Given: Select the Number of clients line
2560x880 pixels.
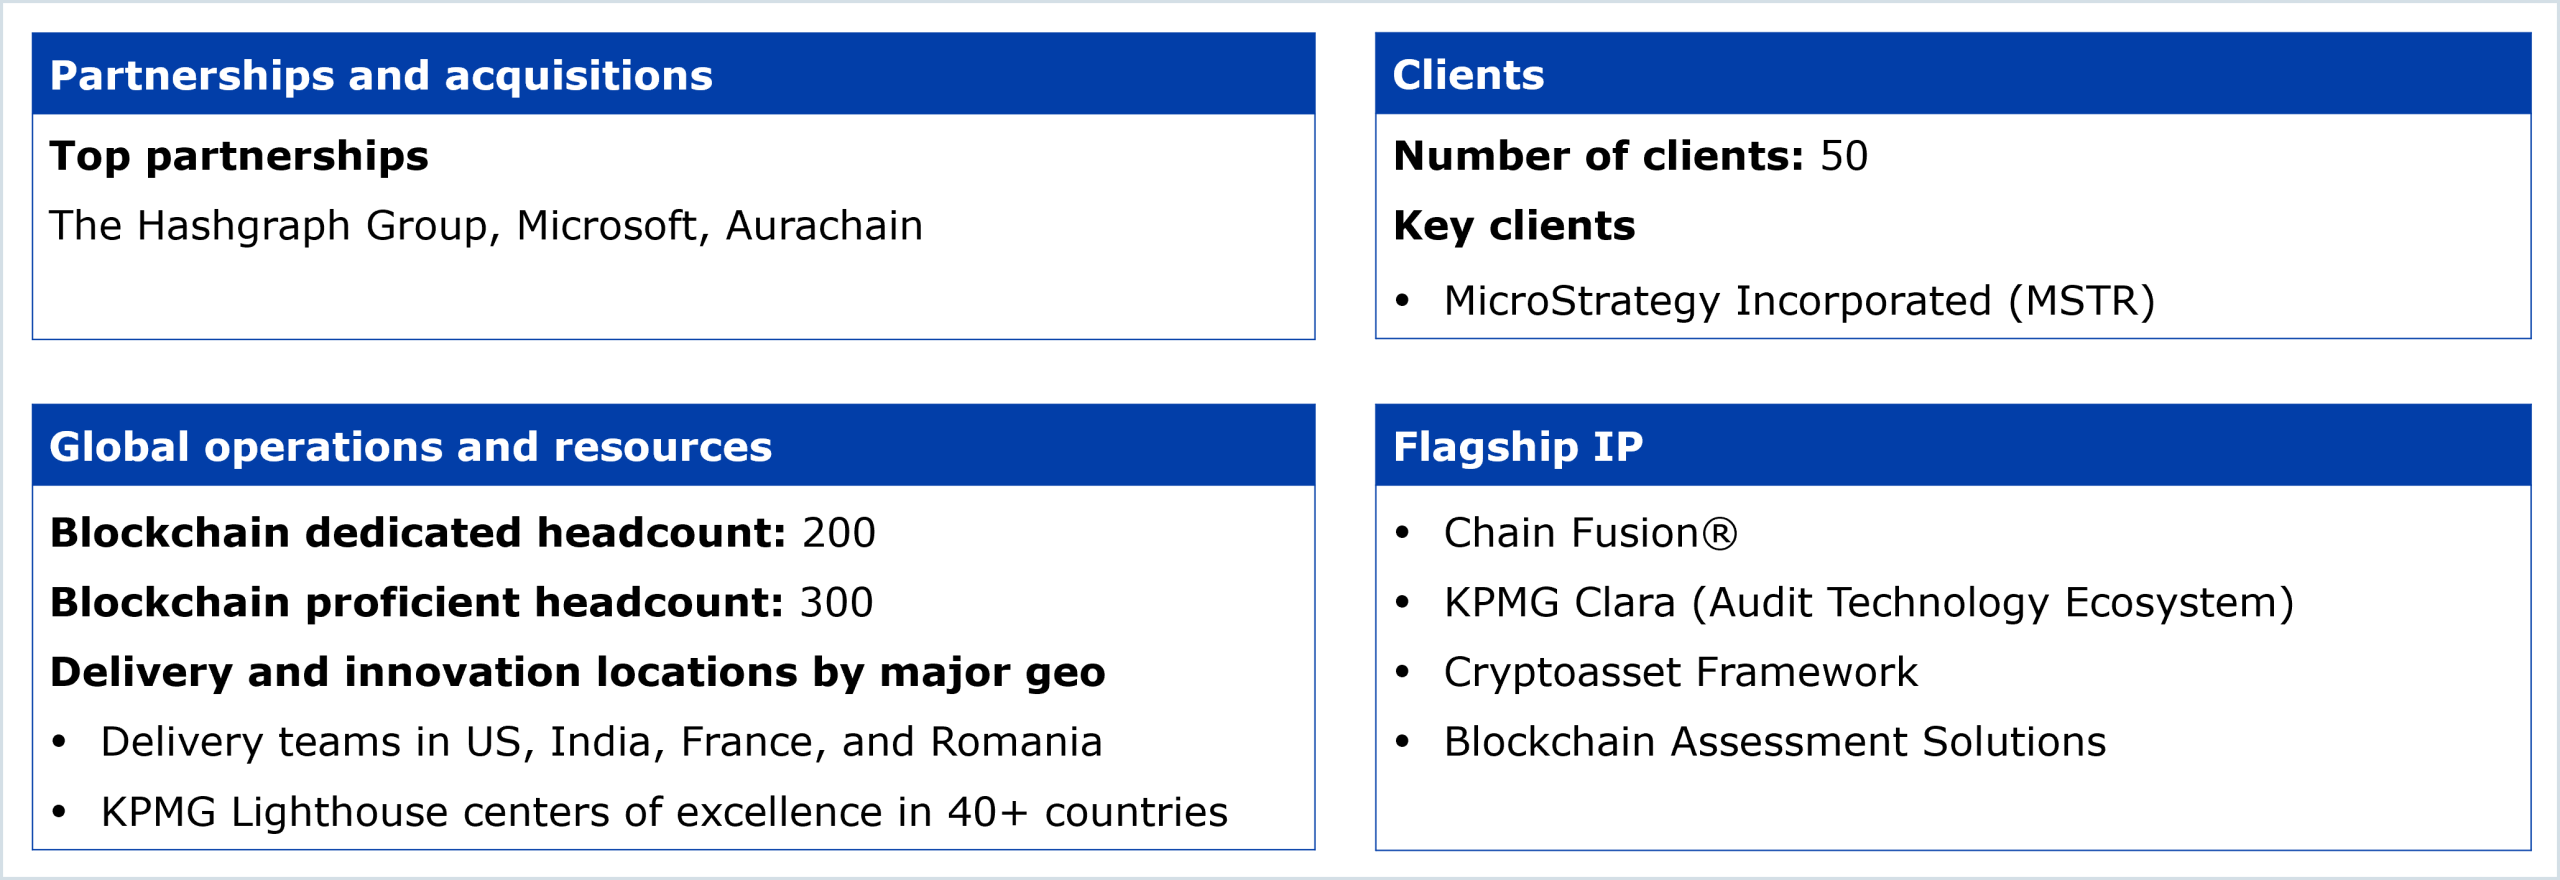Looking at the screenshot, I should point(1630,156).
